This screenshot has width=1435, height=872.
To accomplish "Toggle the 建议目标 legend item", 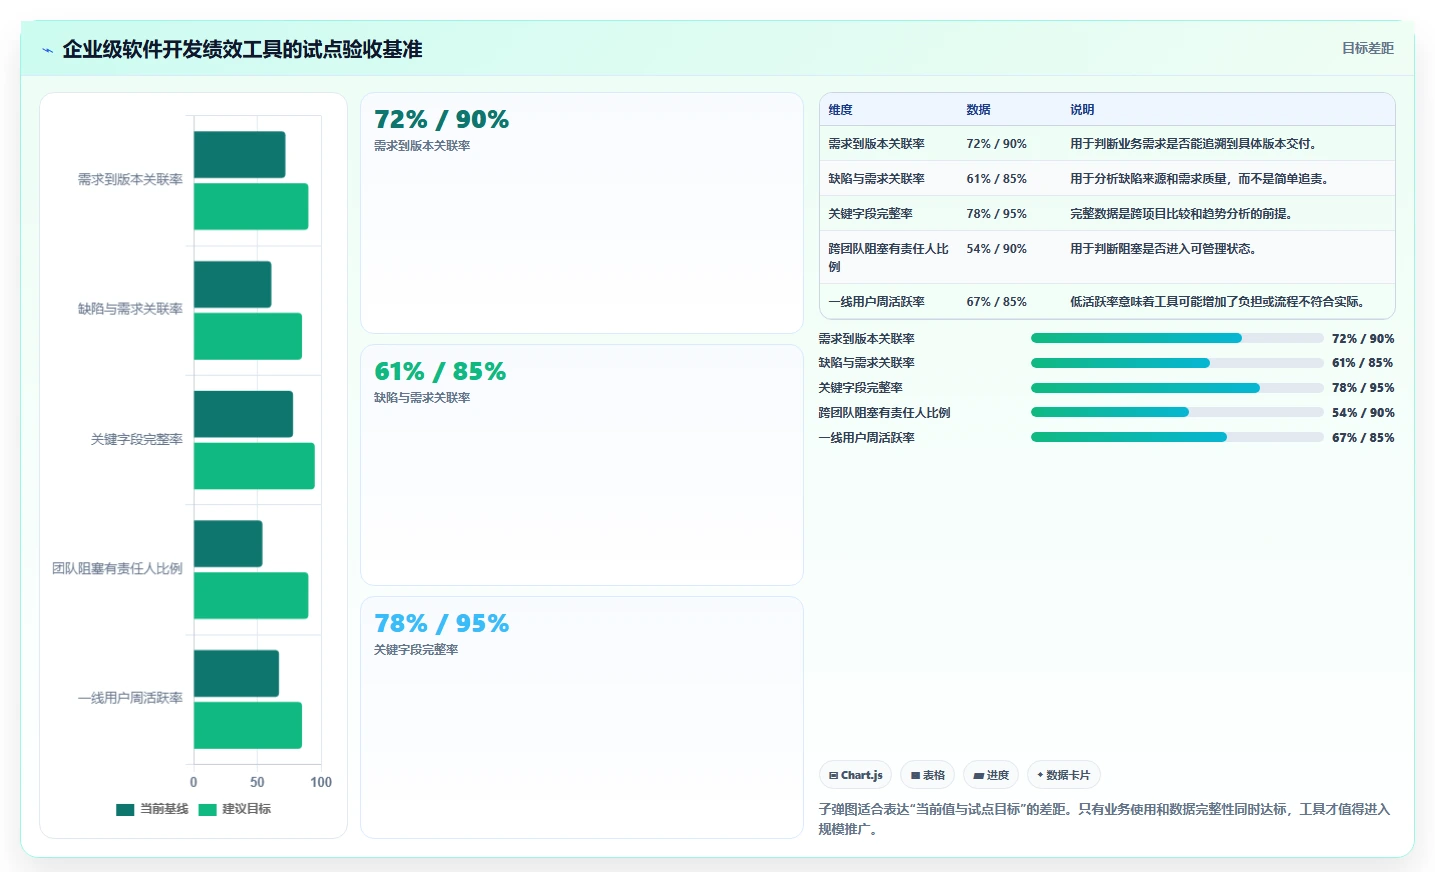I will (x=235, y=809).
